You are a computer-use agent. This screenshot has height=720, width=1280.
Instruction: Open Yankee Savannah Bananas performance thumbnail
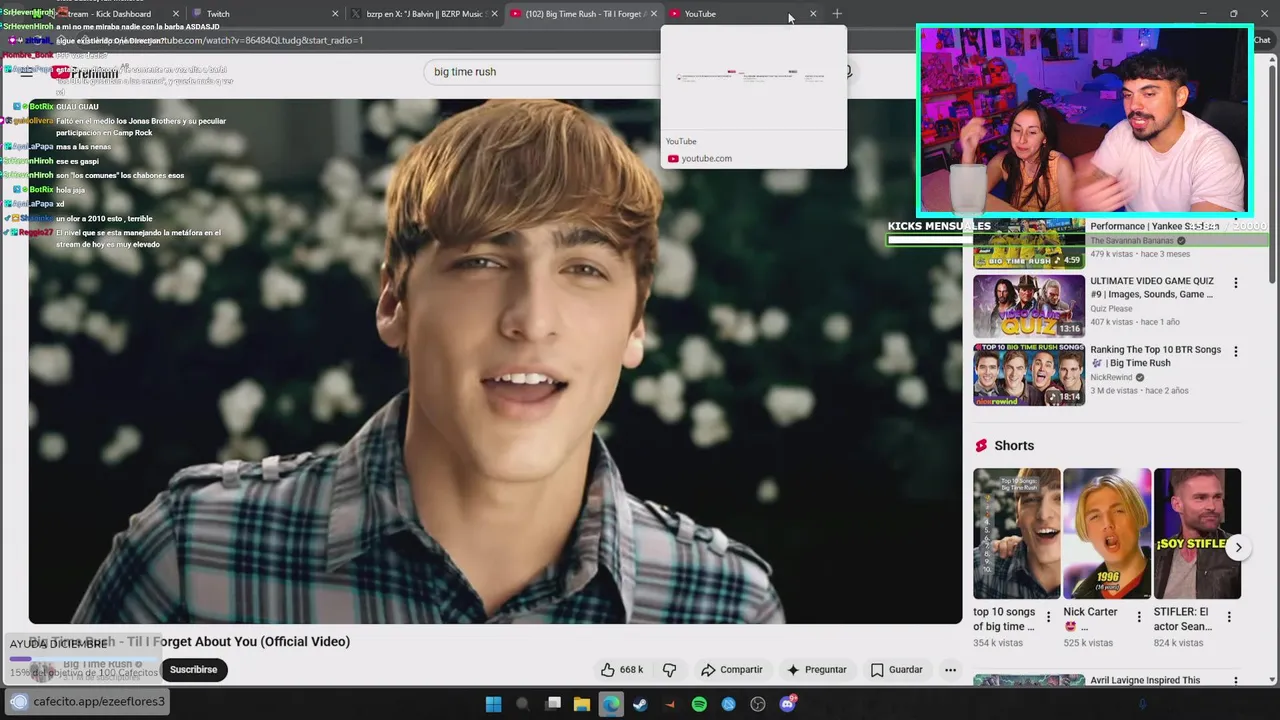[x=1028, y=243]
